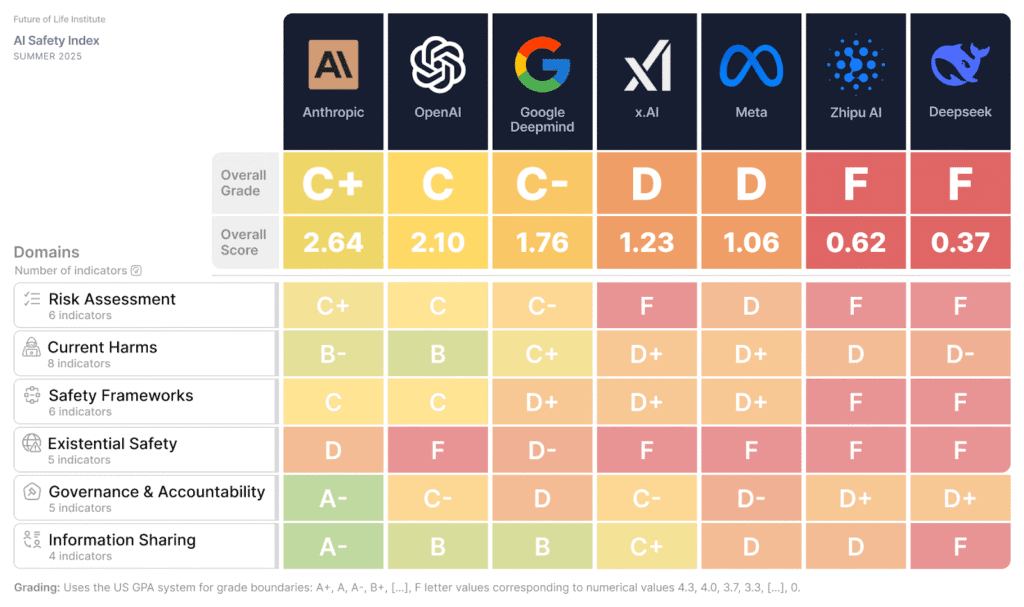Click the icon beside Number of indicators
Image resolution: width=1024 pixels, height=607 pixels.
(137, 270)
